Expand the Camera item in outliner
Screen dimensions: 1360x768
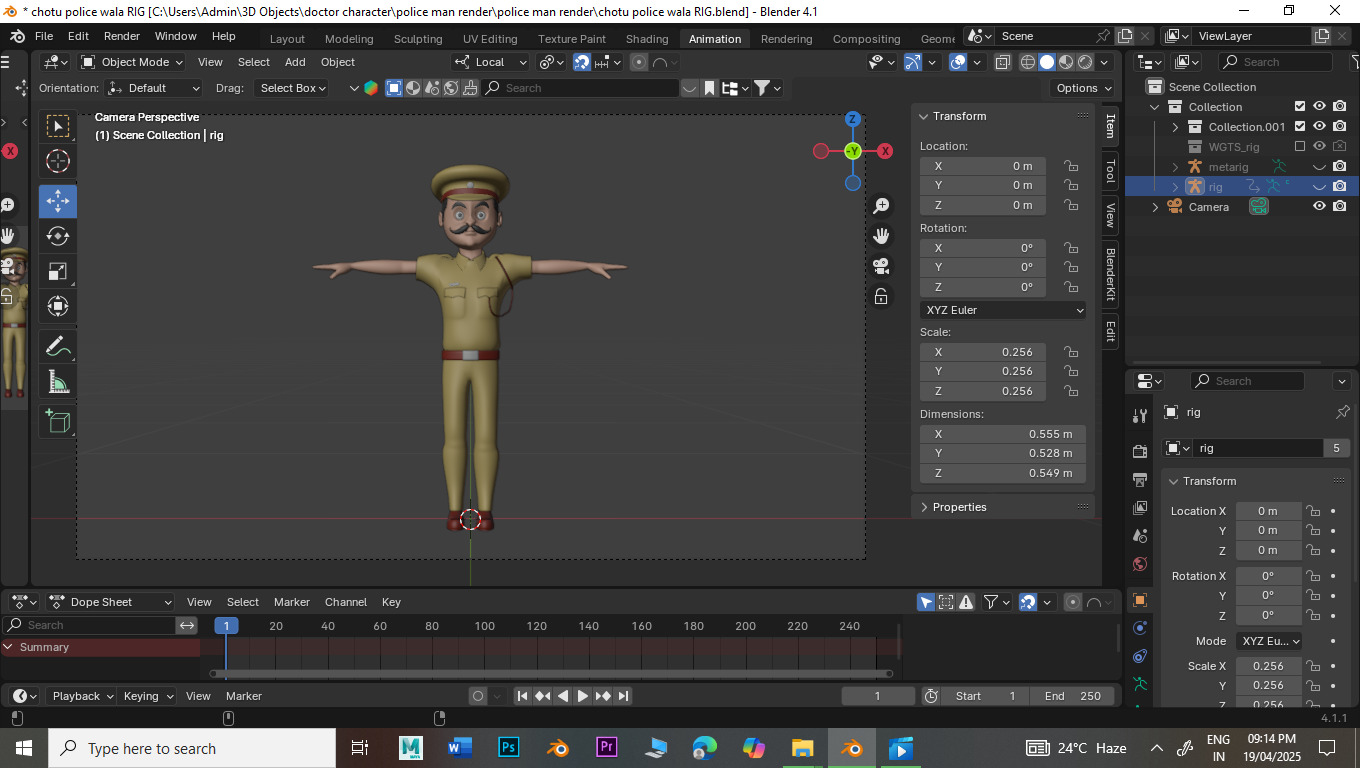point(1156,207)
